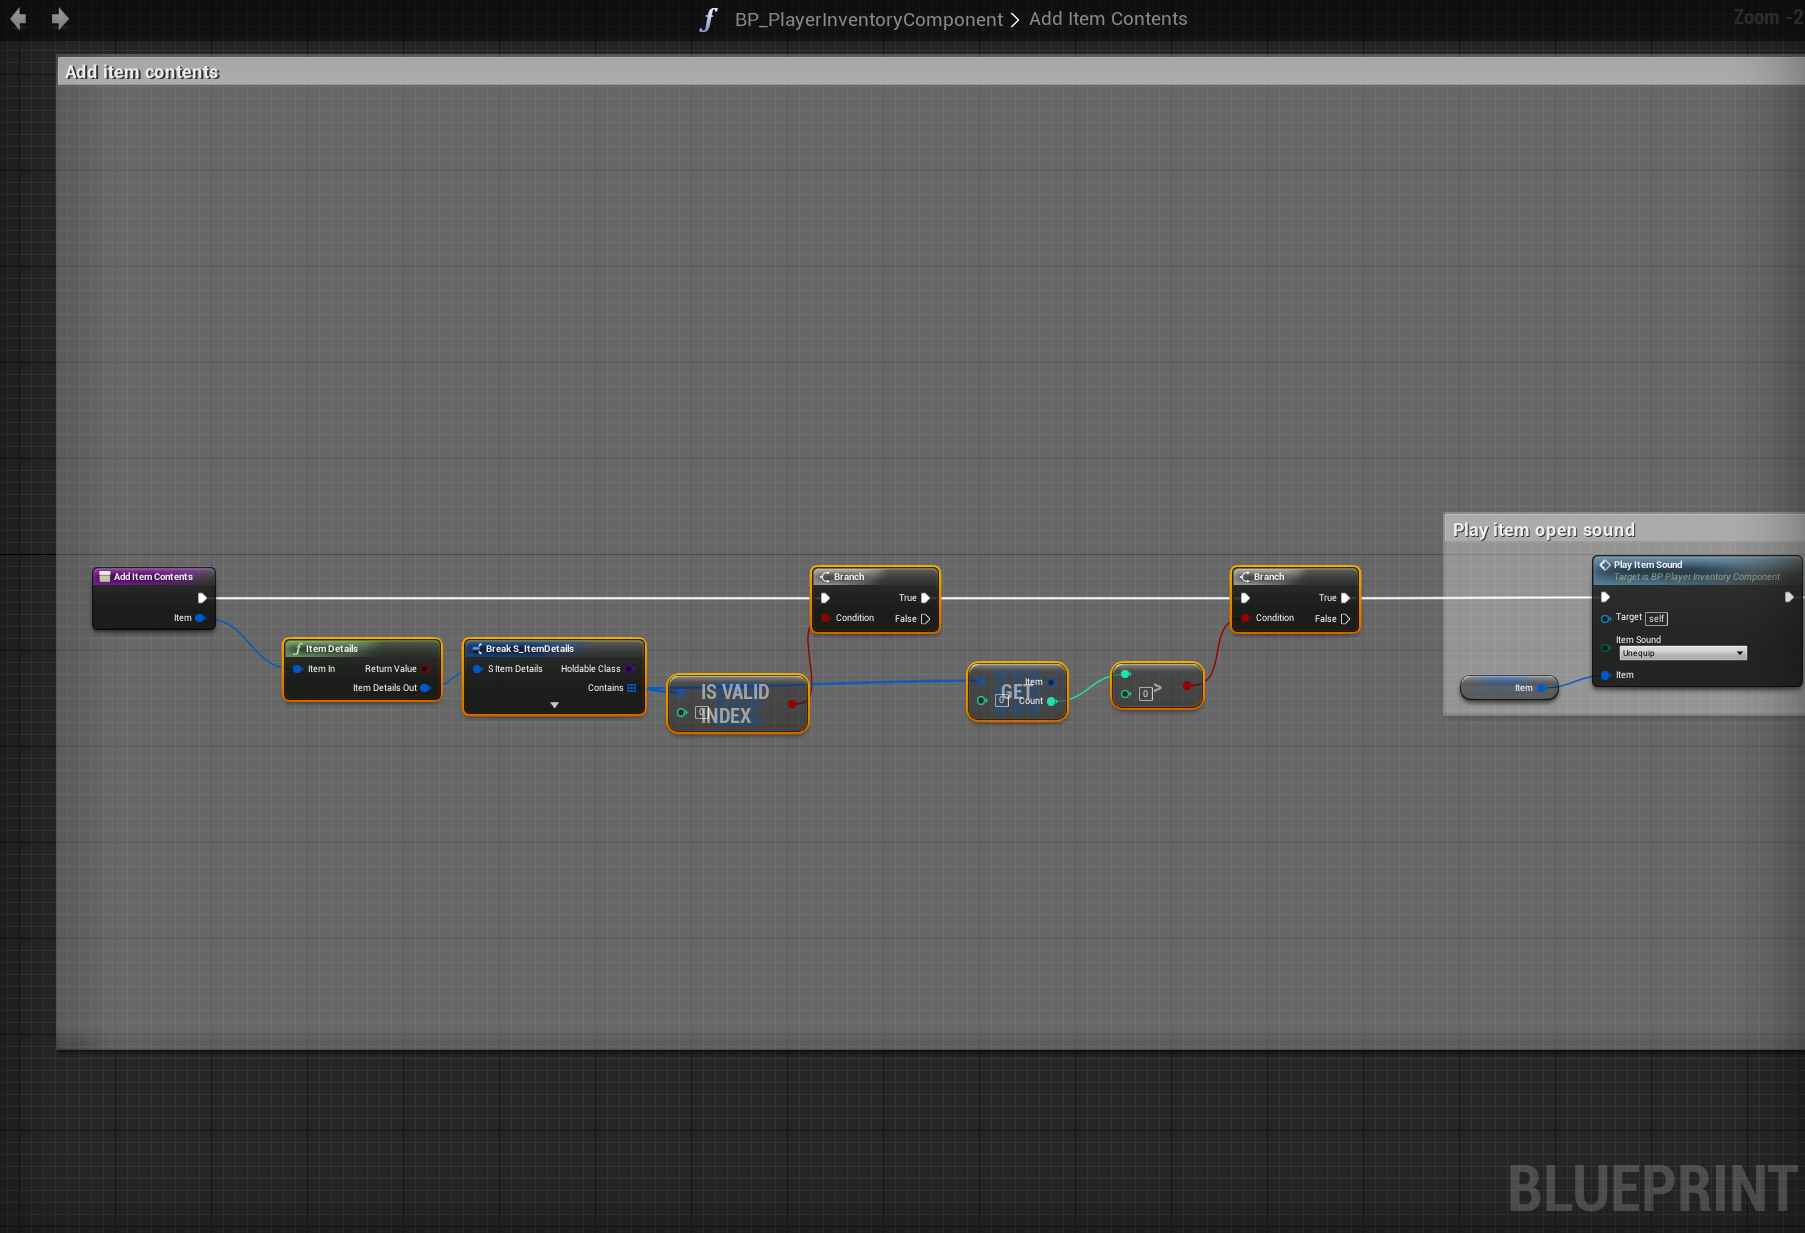The width and height of the screenshot is (1805, 1233).
Task: Click the Is Valid Index input field
Action: [x=701, y=713]
